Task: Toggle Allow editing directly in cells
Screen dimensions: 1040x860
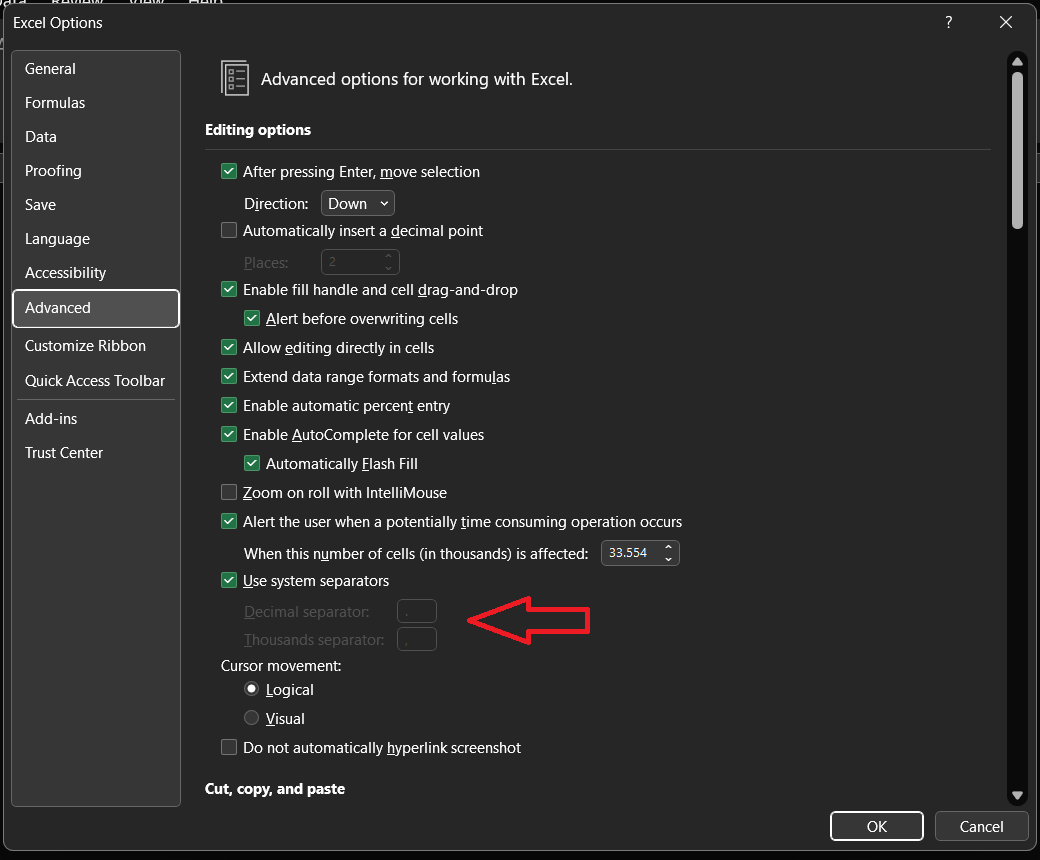Action: 229,347
